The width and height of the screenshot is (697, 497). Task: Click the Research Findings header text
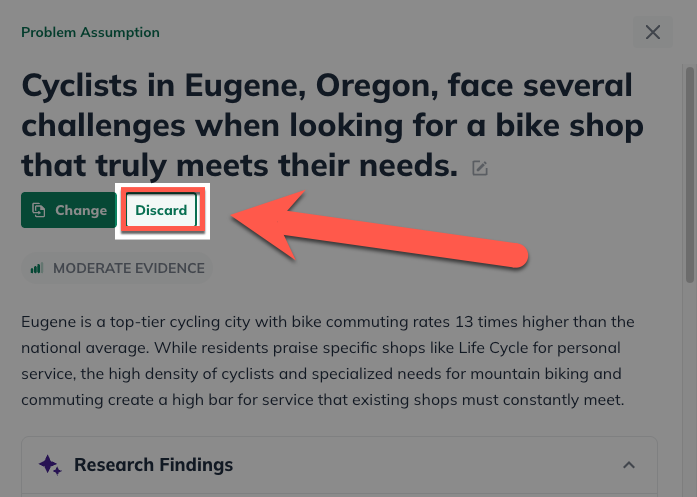click(153, 465)
